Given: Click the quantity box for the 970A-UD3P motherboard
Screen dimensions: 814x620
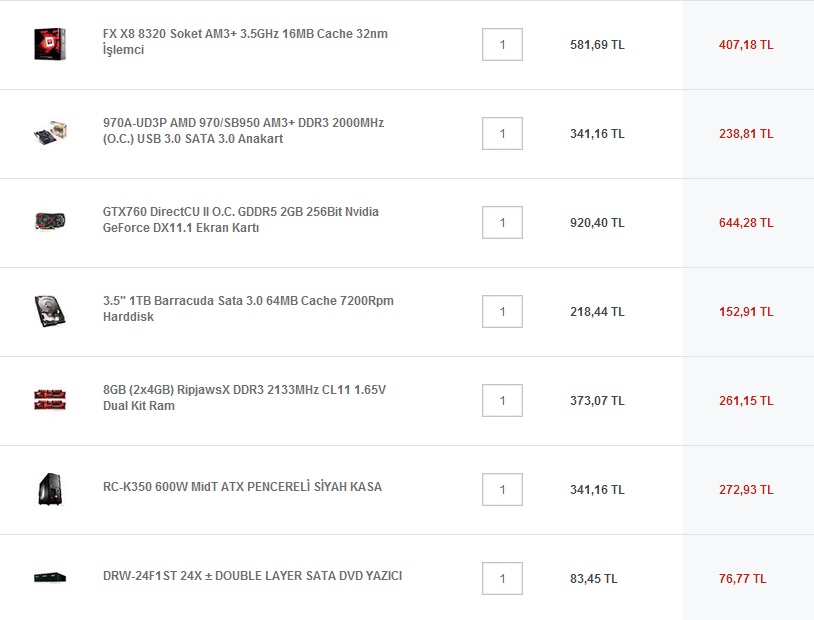Looking at the screenshot, I should (x=502, y=133).
